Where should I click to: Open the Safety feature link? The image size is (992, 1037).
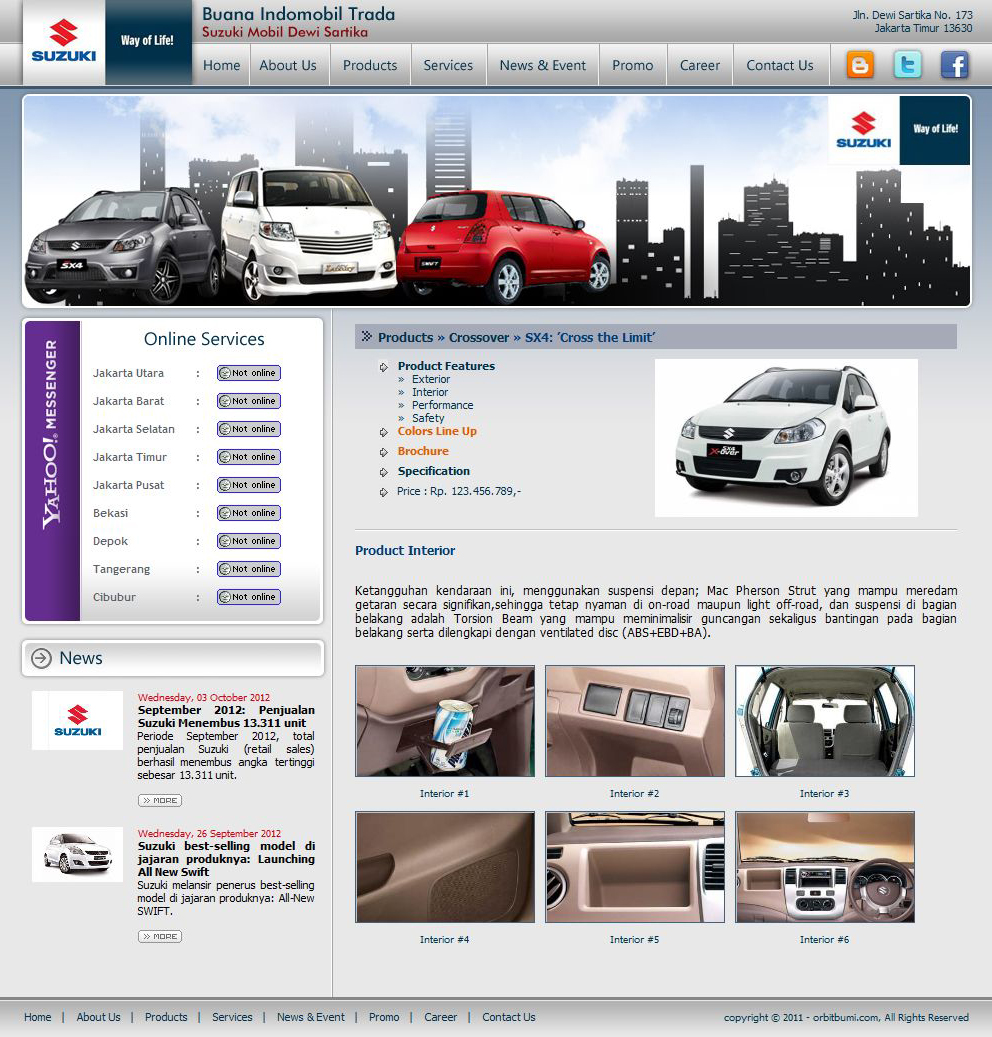(x=428, y=418)
